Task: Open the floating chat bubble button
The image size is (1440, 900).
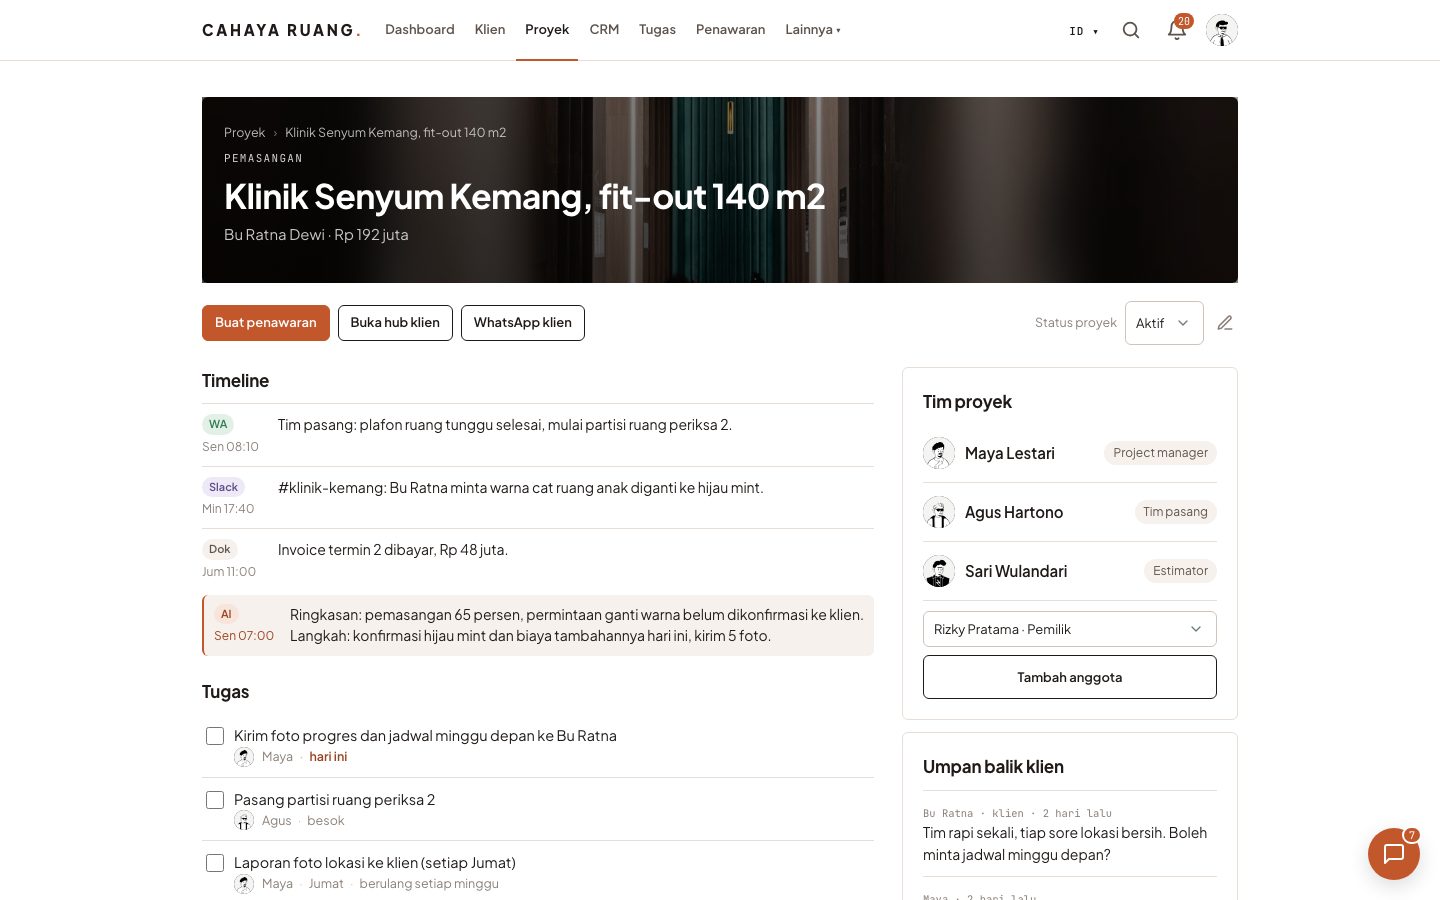Action: [1394, 854]
